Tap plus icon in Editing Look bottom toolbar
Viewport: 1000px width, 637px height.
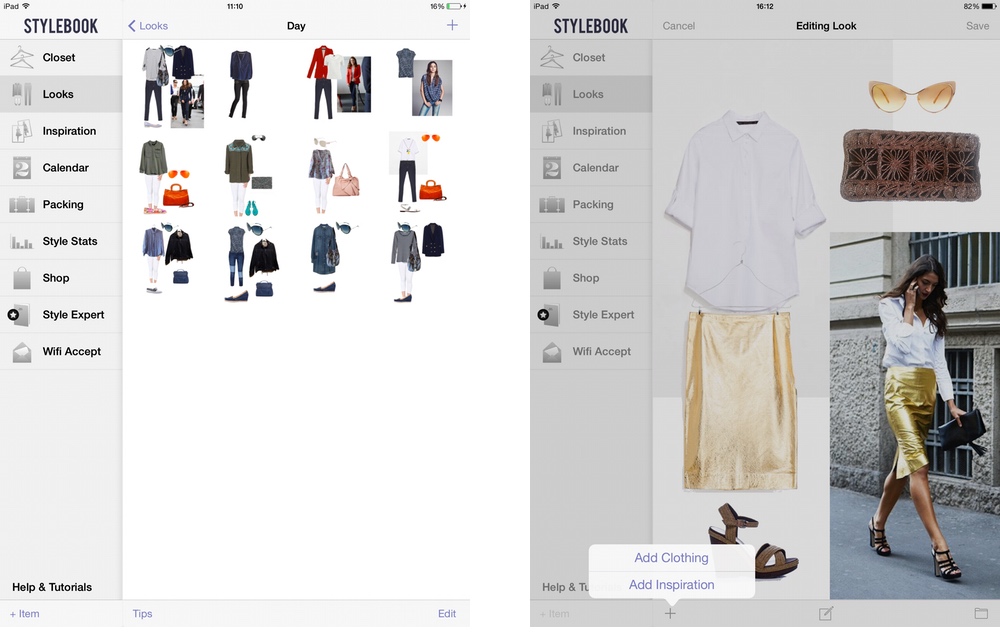click(x=670, y=613)
